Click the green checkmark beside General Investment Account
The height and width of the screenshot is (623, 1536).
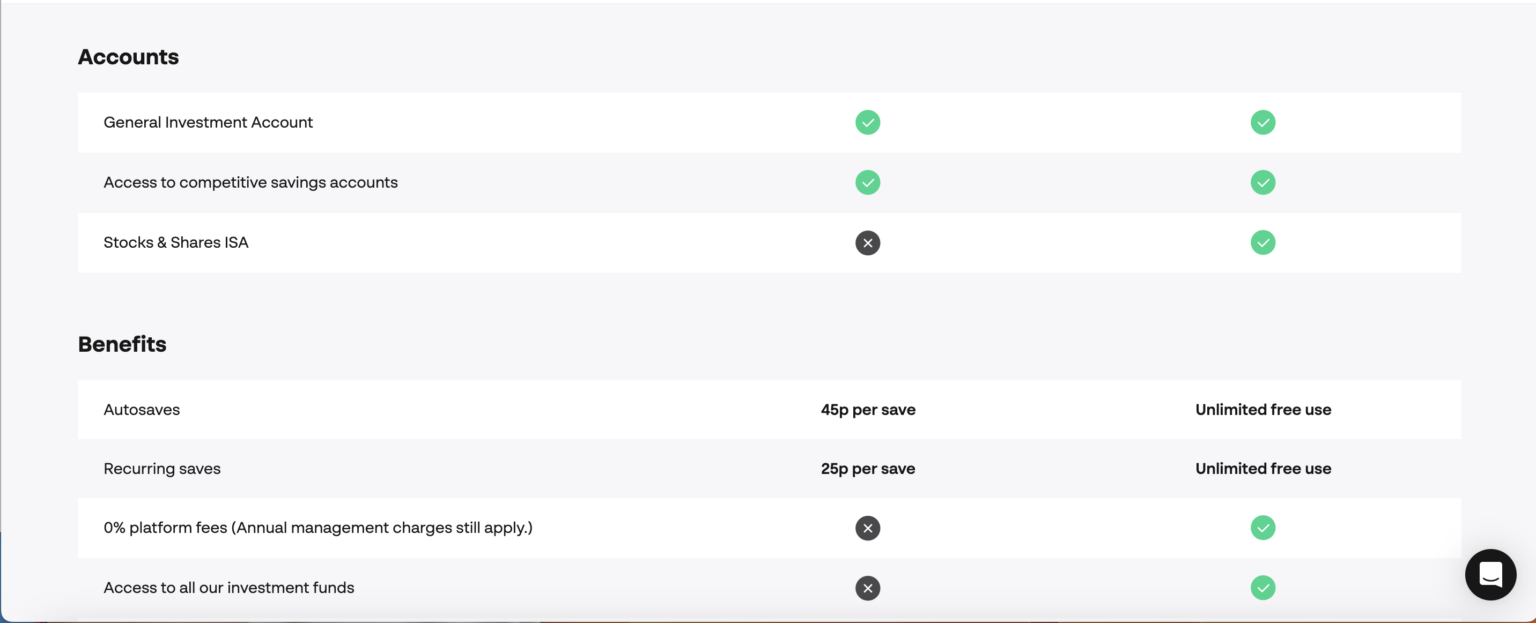pyautogui.click(x=868, y=122)
